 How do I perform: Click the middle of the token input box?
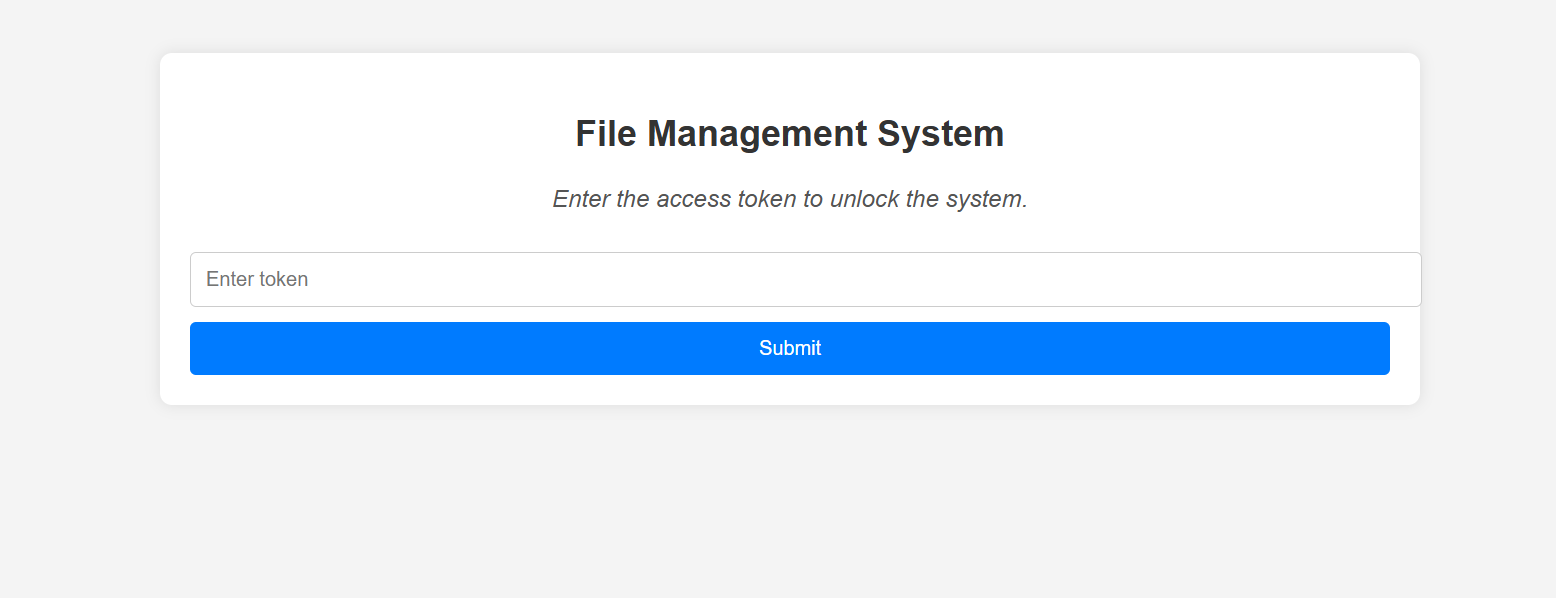805,279
